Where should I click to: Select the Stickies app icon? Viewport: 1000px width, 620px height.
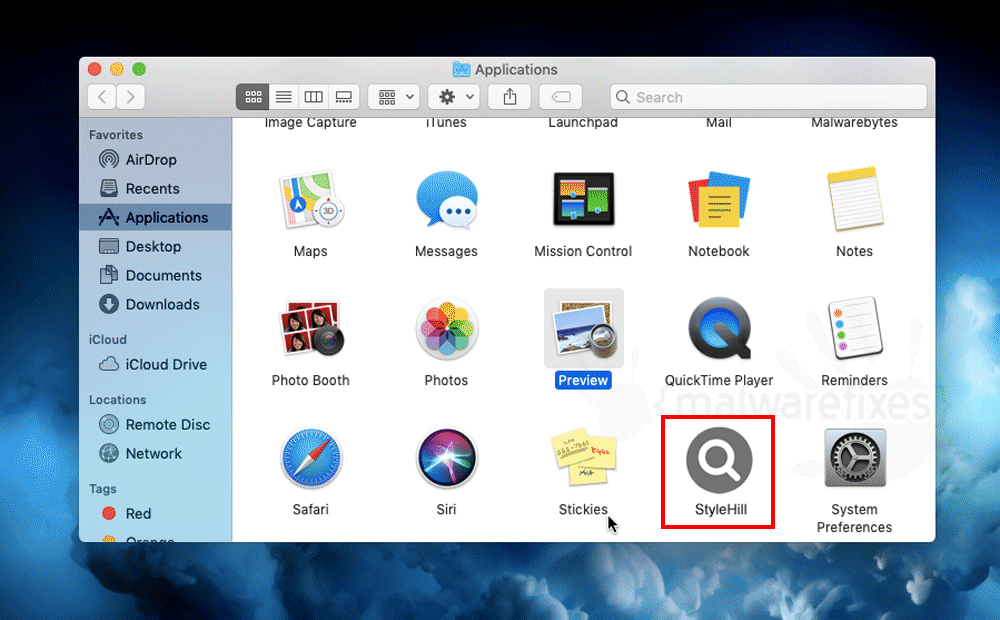(584, 457)
